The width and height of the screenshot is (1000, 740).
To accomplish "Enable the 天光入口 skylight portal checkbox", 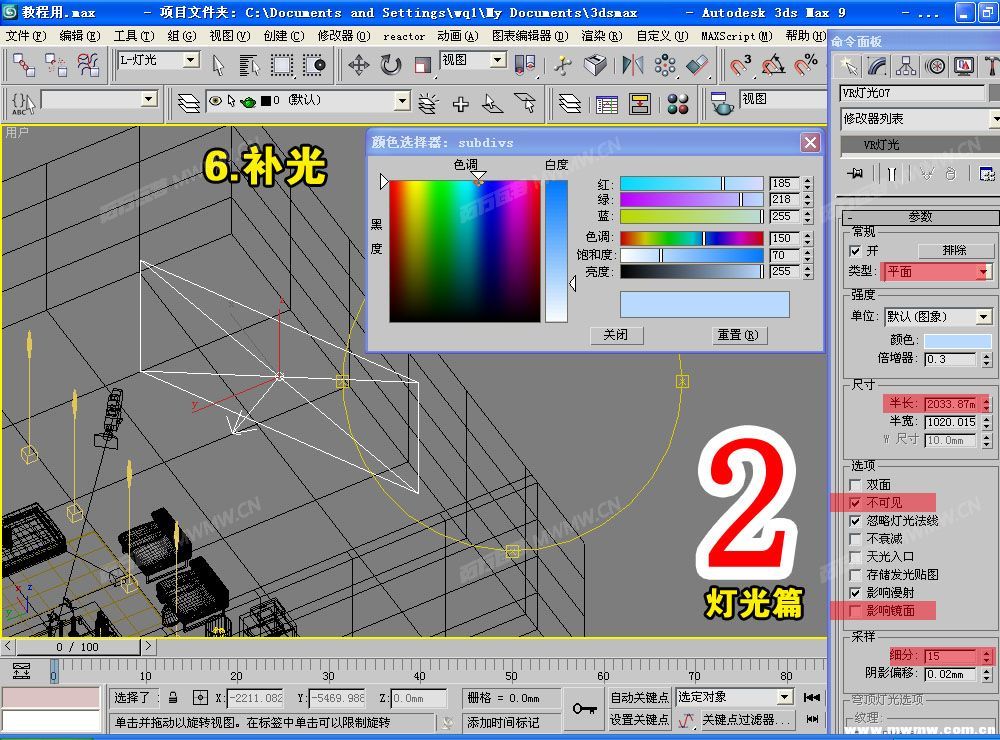I will [855, 557].
